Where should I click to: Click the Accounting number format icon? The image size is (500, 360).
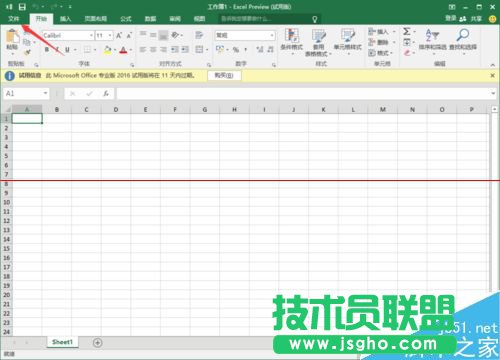coord(219,50)
